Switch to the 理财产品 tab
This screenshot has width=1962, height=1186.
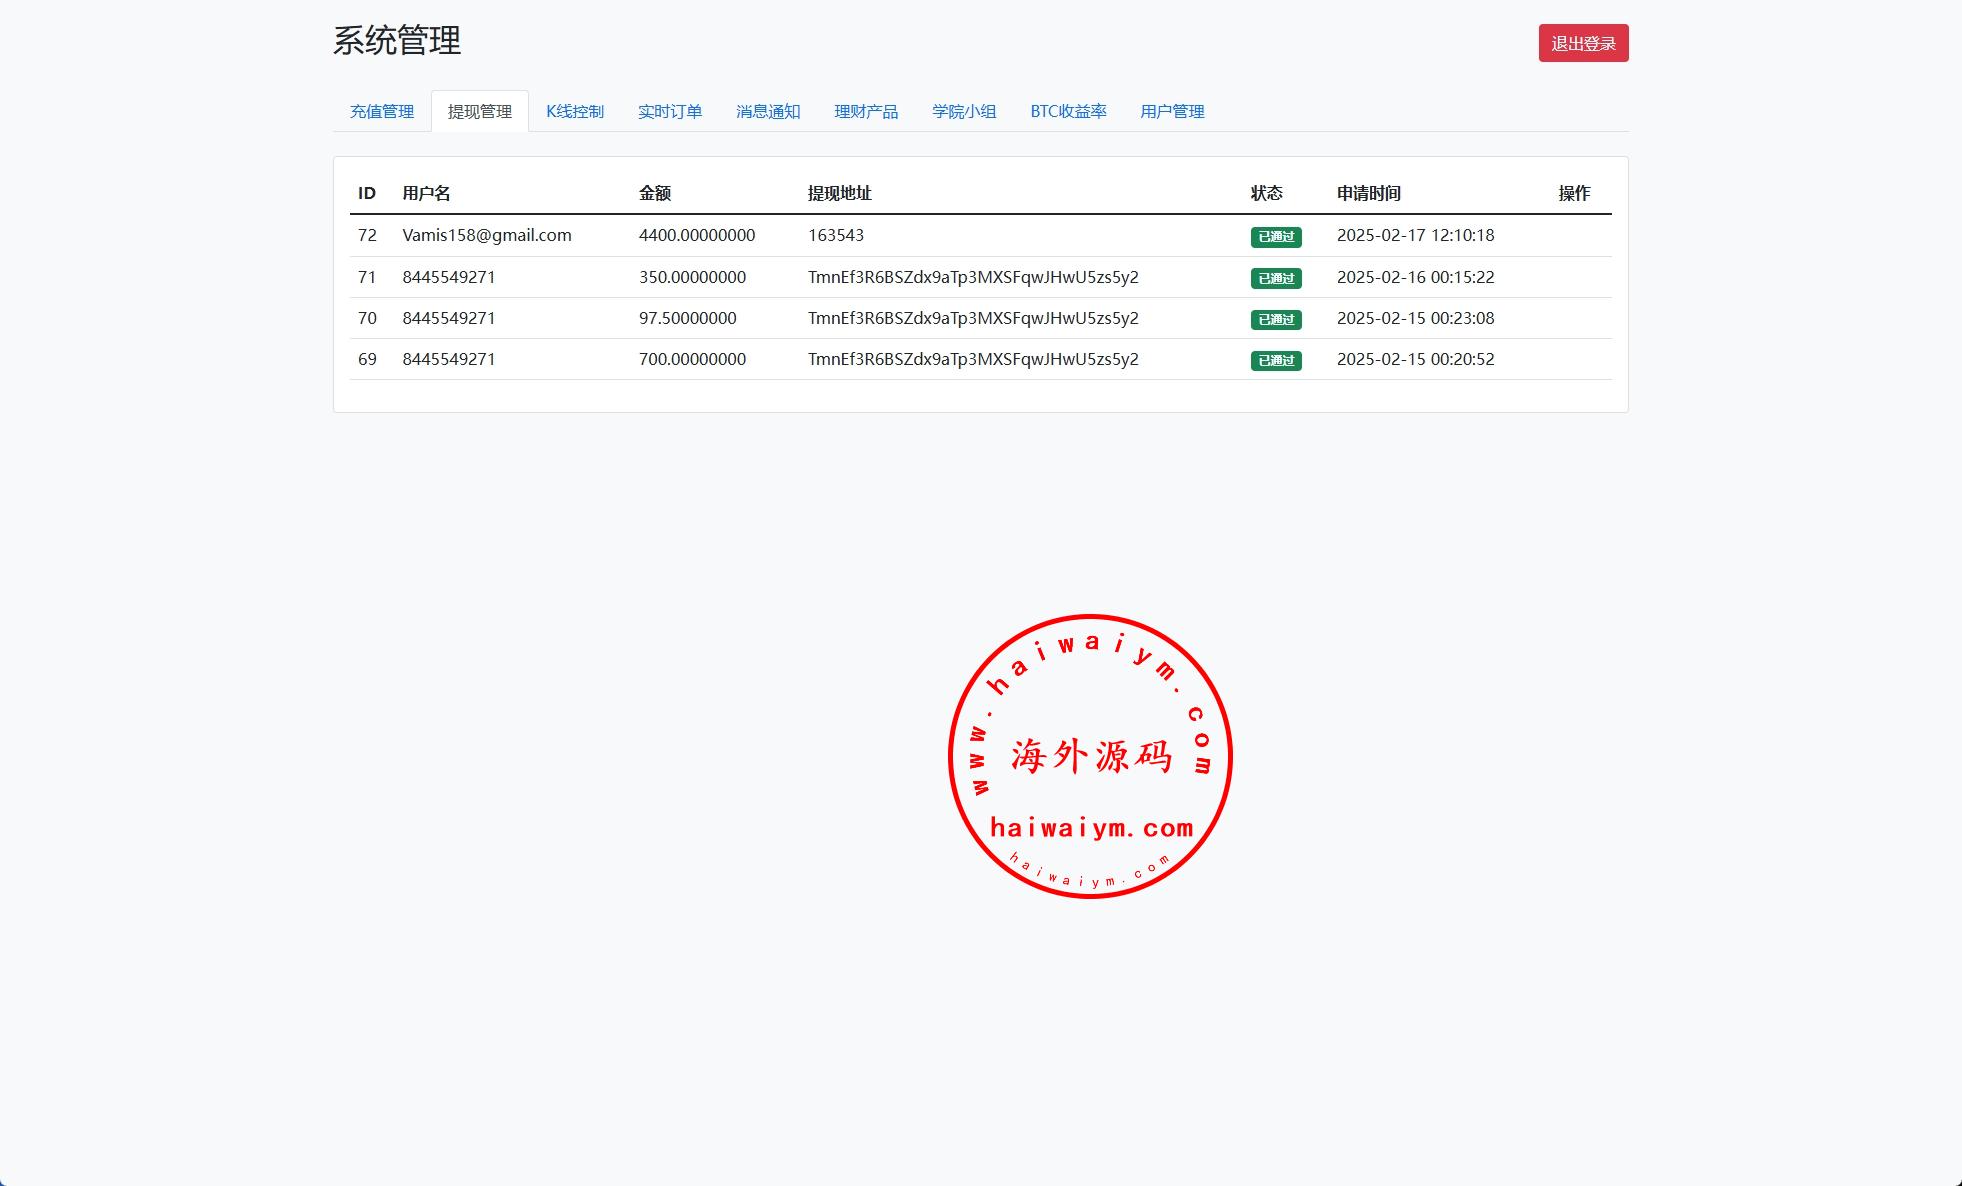tap(865, 111)
